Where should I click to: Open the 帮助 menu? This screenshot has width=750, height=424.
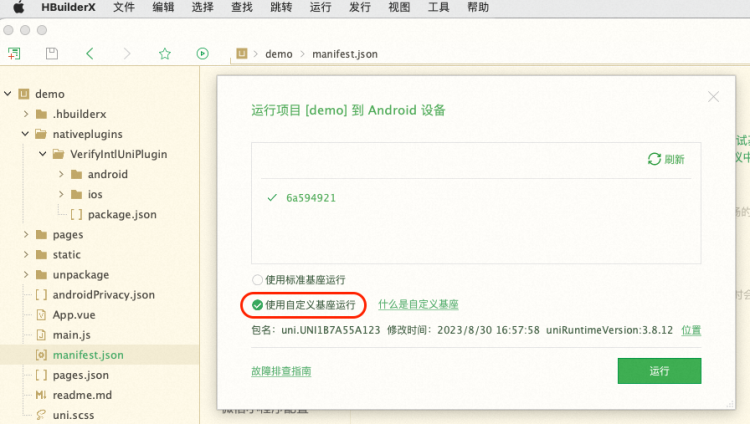(x=478, y=7)
